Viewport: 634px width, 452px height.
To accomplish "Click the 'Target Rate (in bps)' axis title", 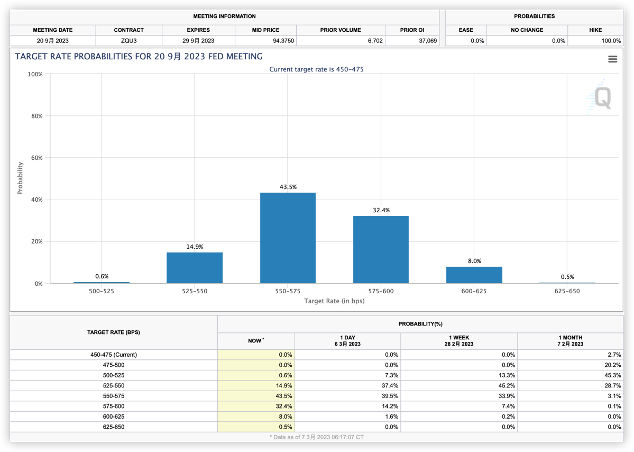I will [x=334, y=301].
